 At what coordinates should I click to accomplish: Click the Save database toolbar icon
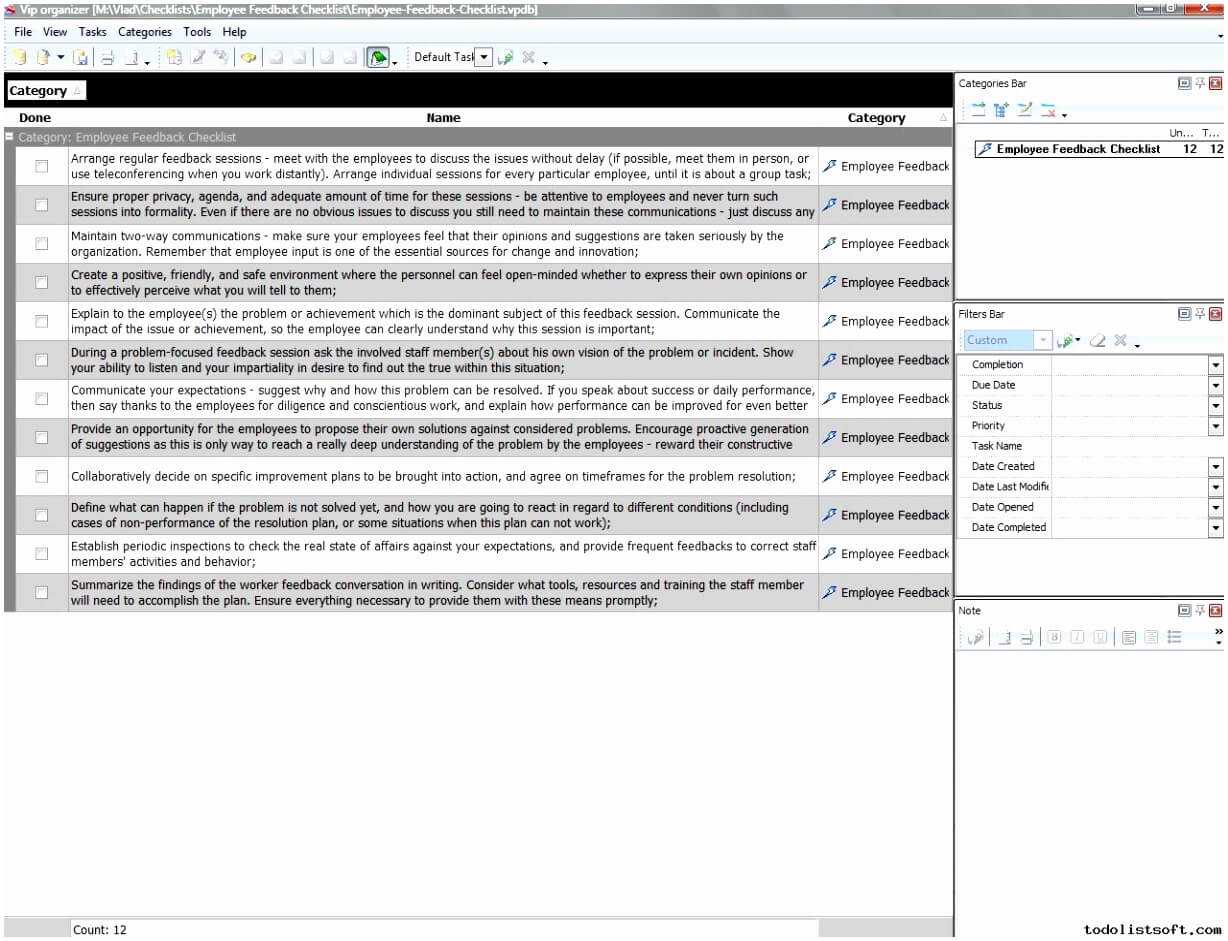pyautogui.click(x=80, y=57)
